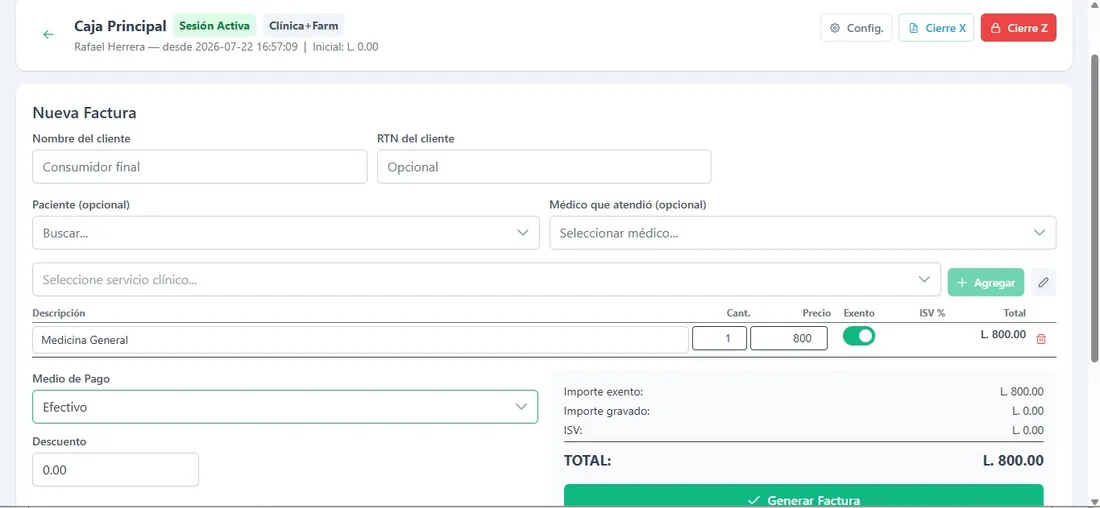The width and height of the screenshot is (1100, 508).
Task: Toggle the Exento switch off
Action: coord(859,336)
